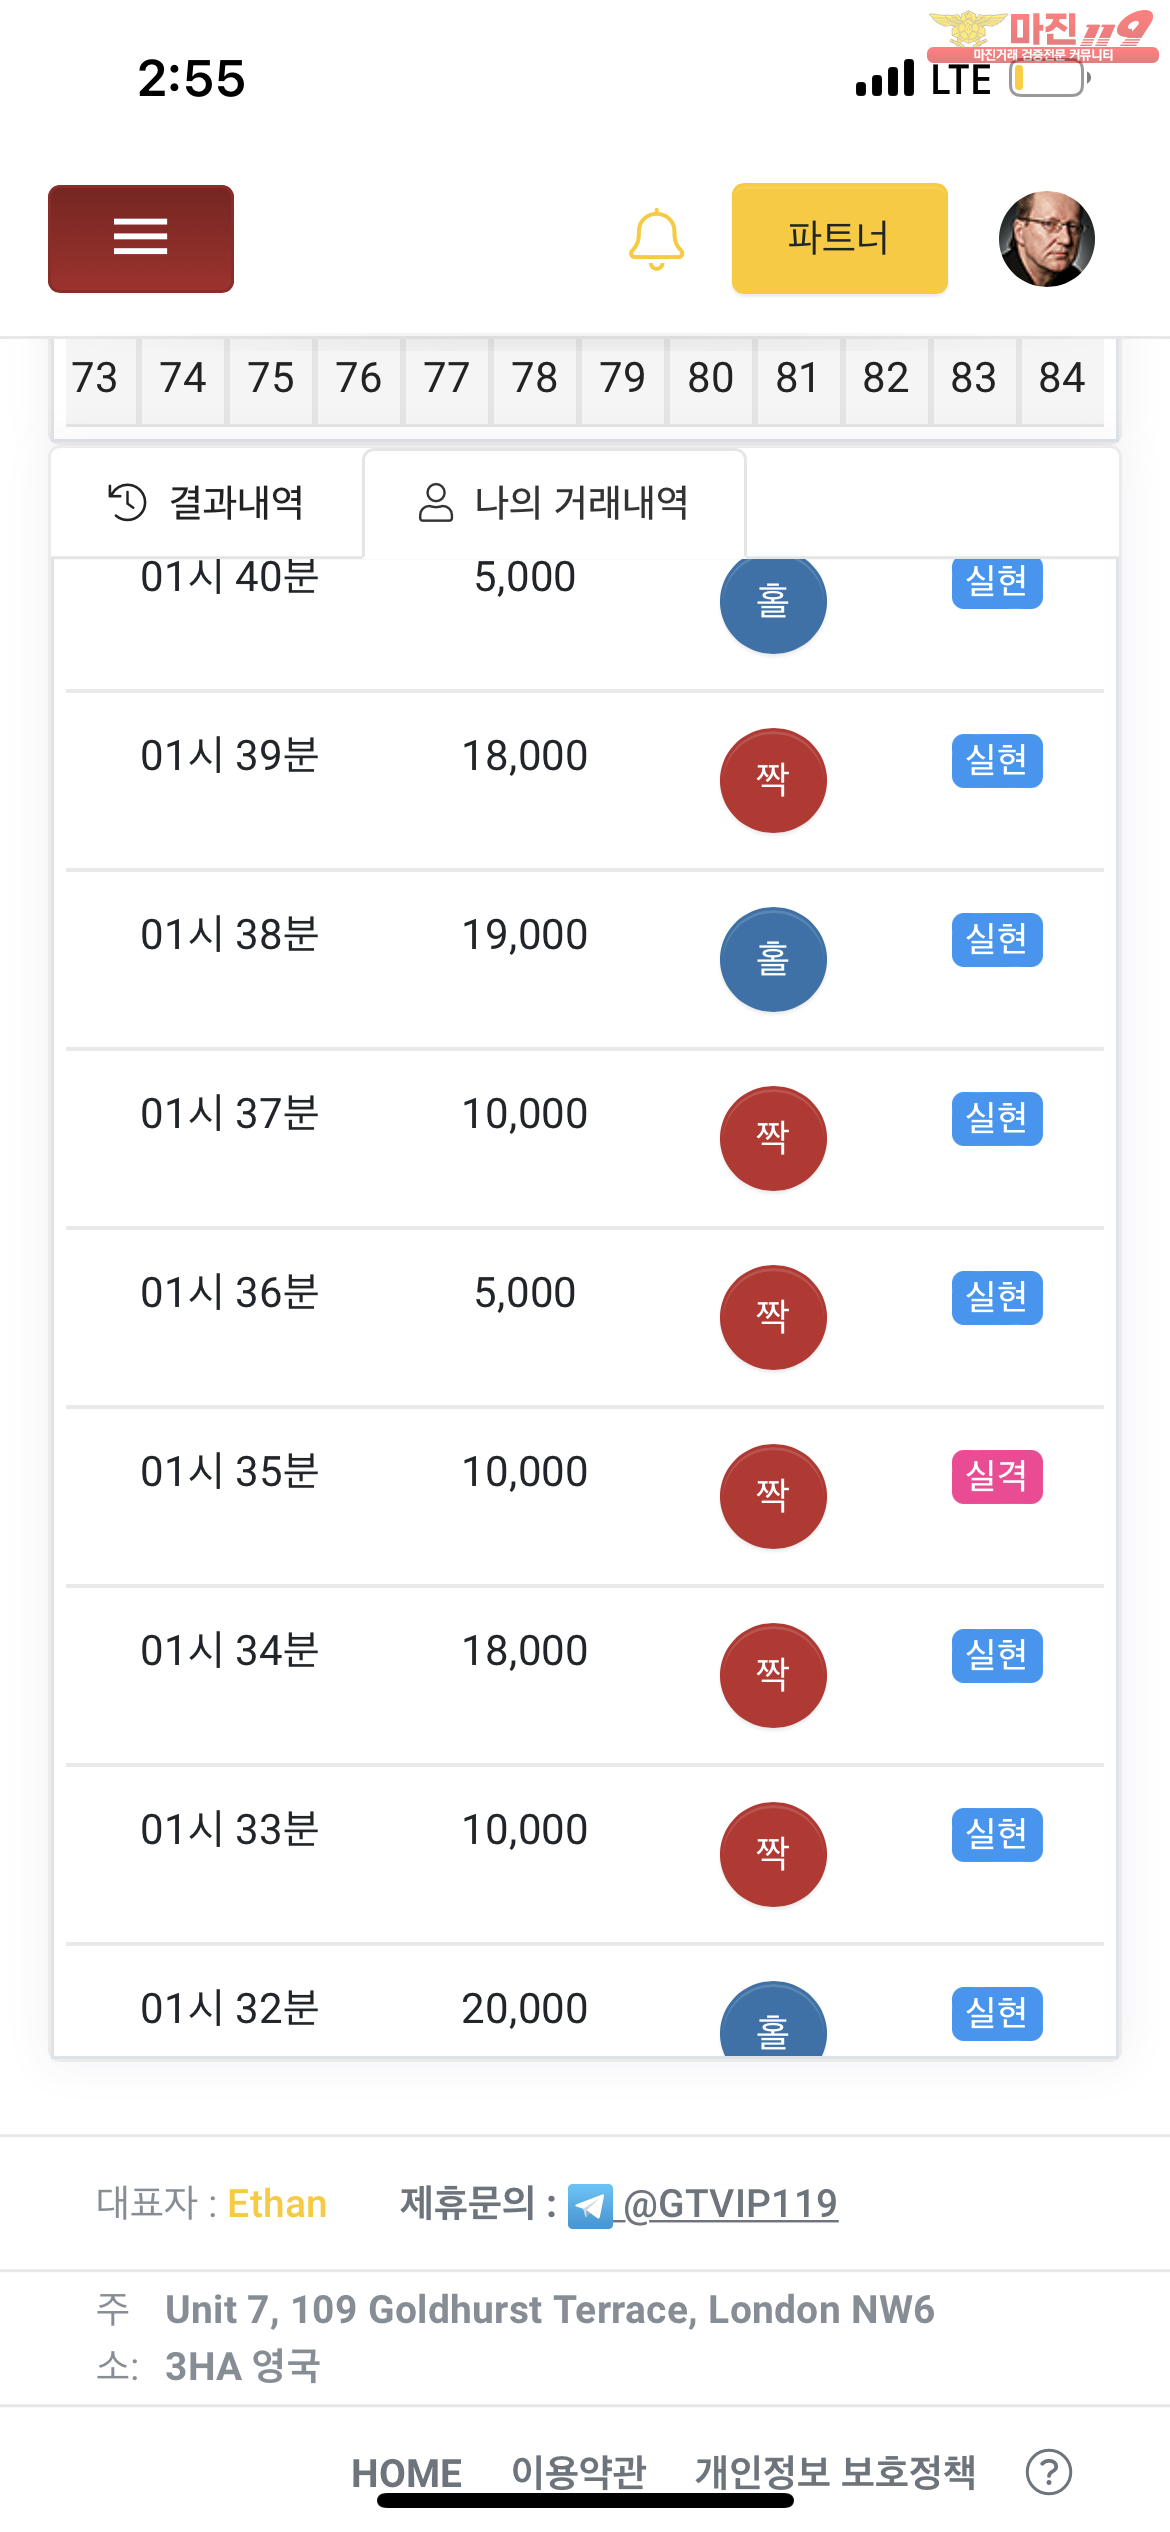This screenshot has height=2532, width=1170.
Task: Select the 나의 거래내역 tab
Action: pyautogui.click(x=554, y=502)
